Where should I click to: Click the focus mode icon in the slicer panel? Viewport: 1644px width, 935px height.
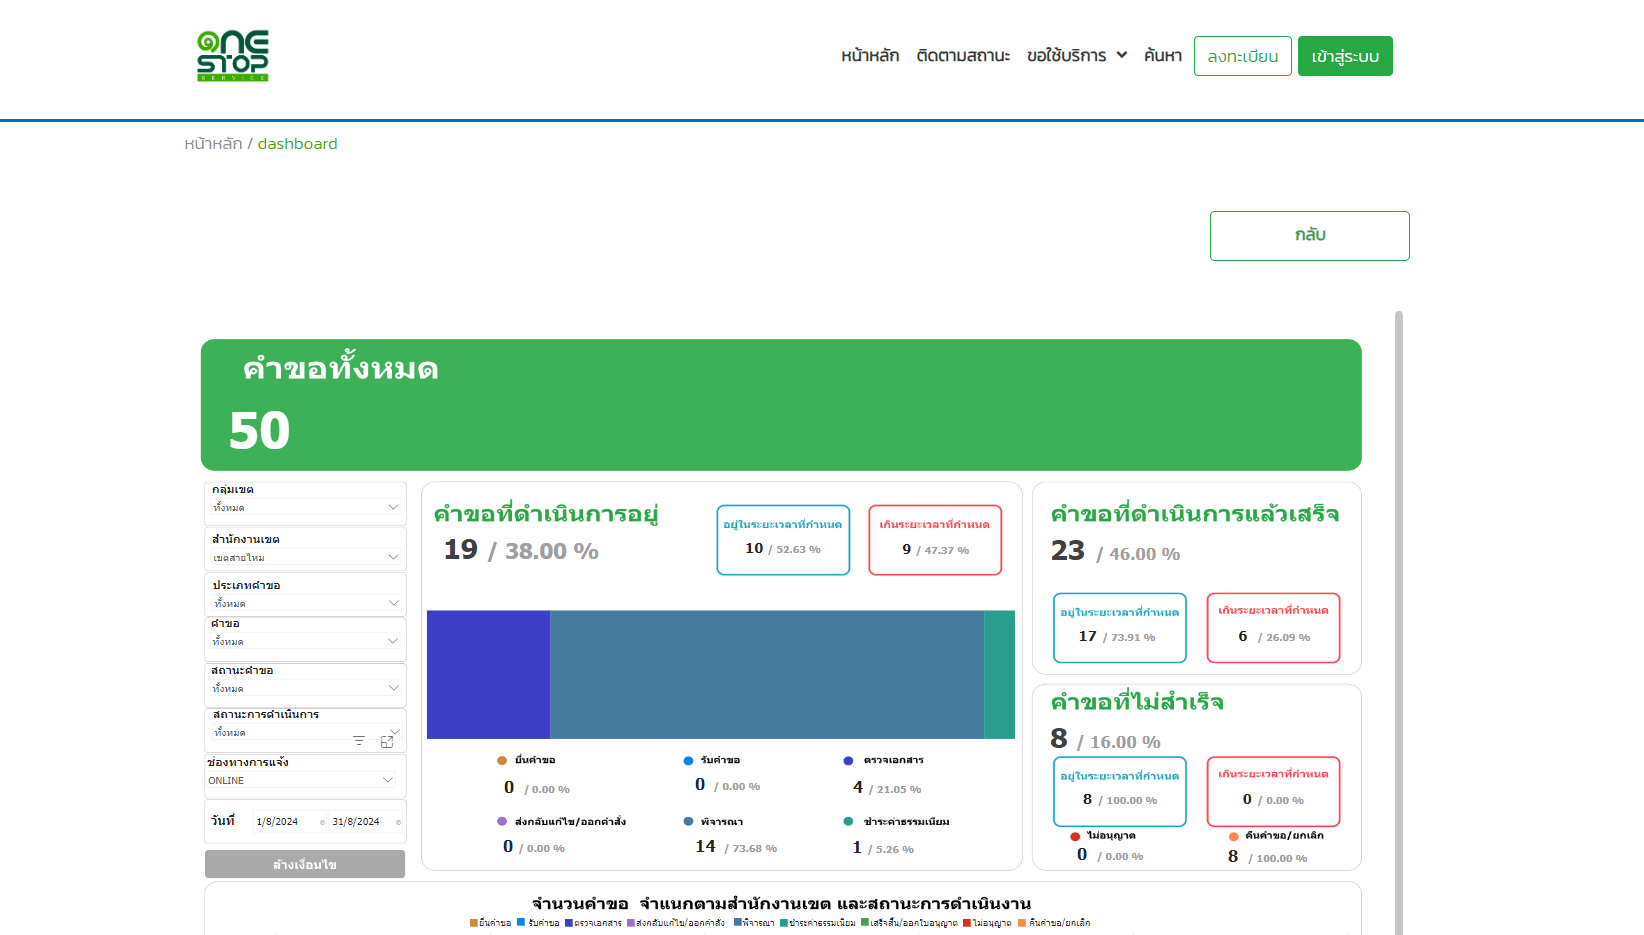click(x=387, y=742)
